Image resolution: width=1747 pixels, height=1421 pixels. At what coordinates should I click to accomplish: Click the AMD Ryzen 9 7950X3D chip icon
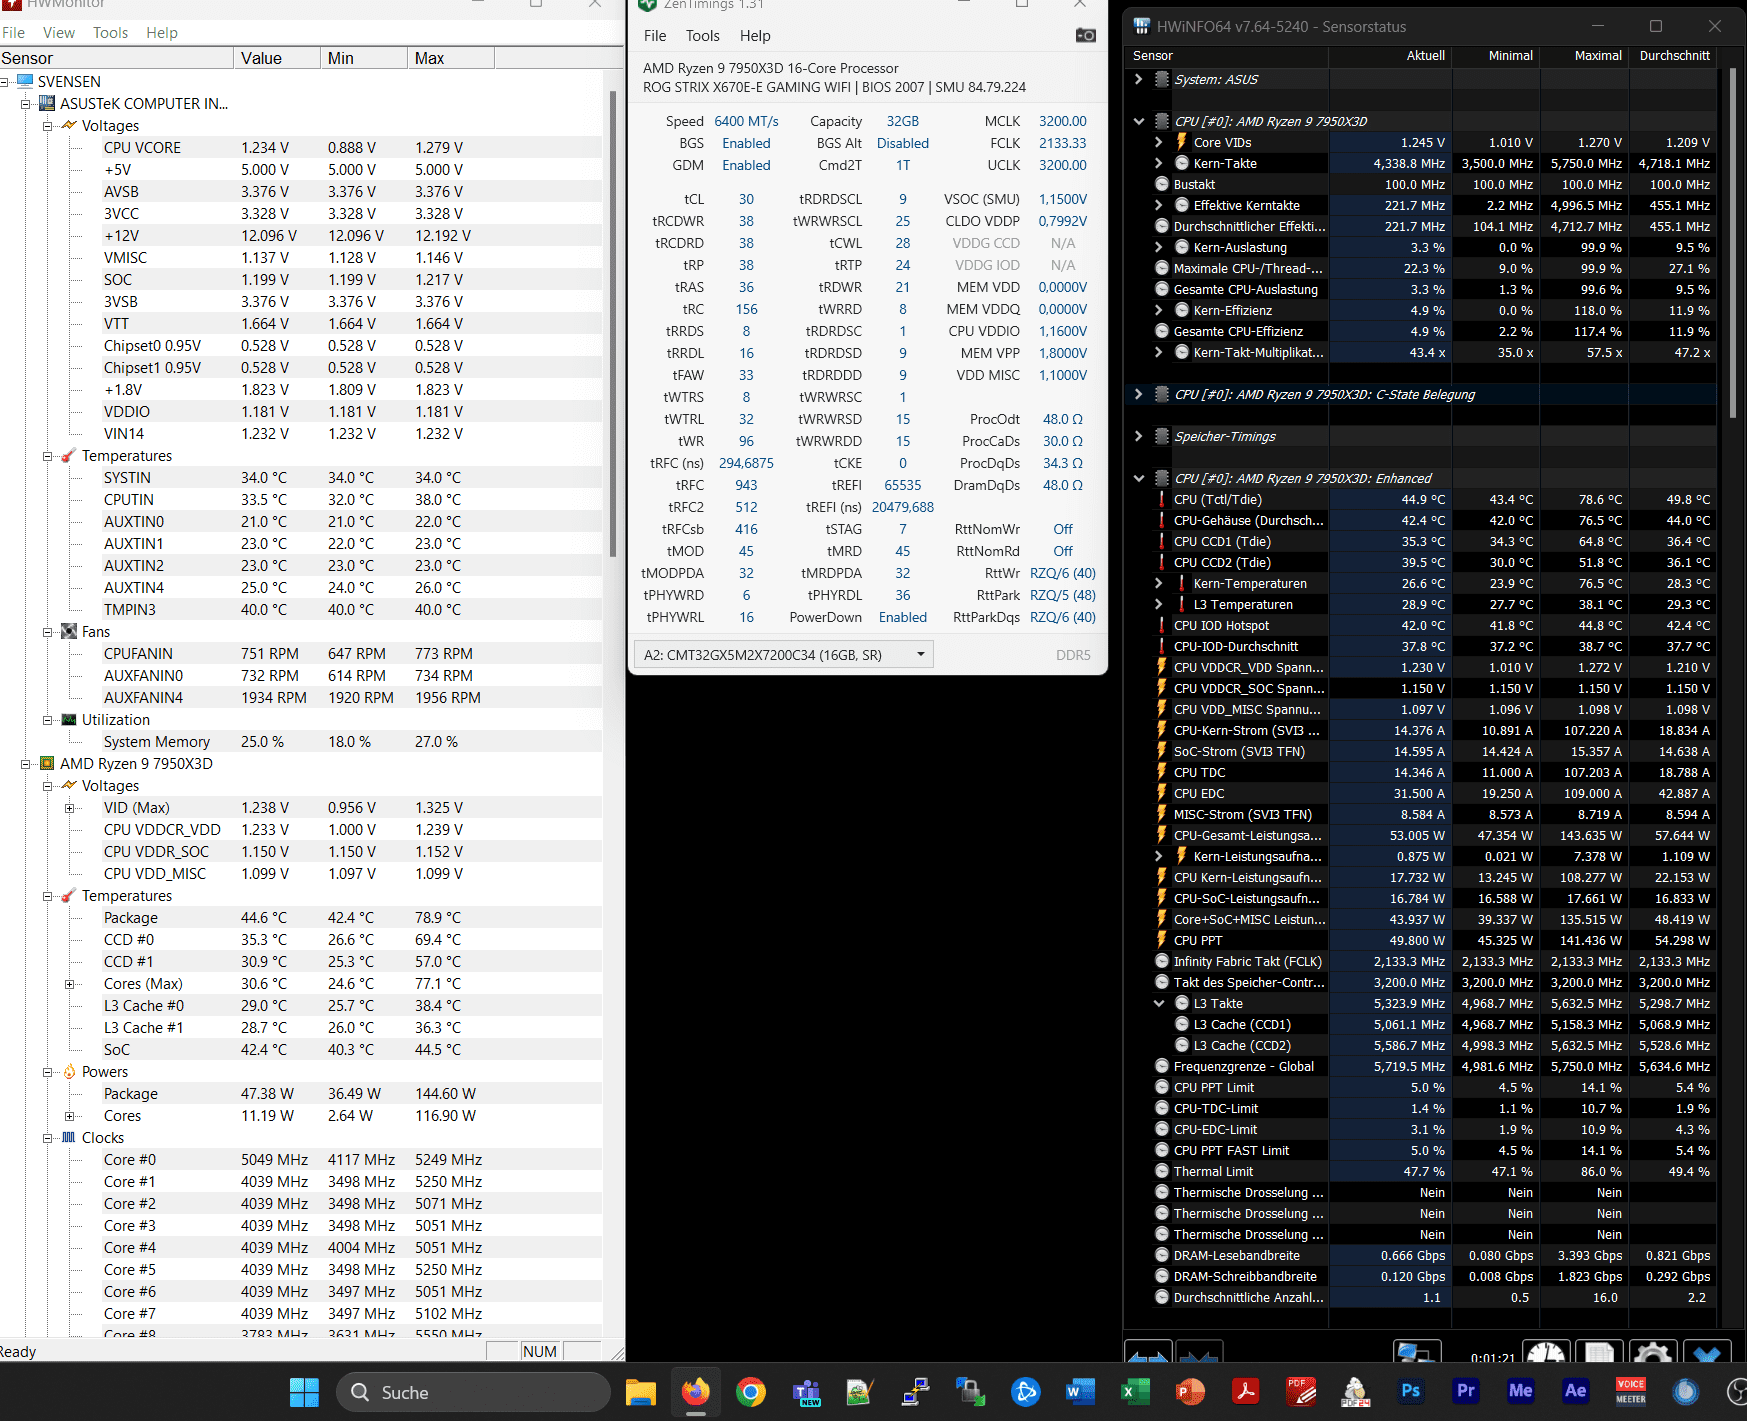click(47, 763)
